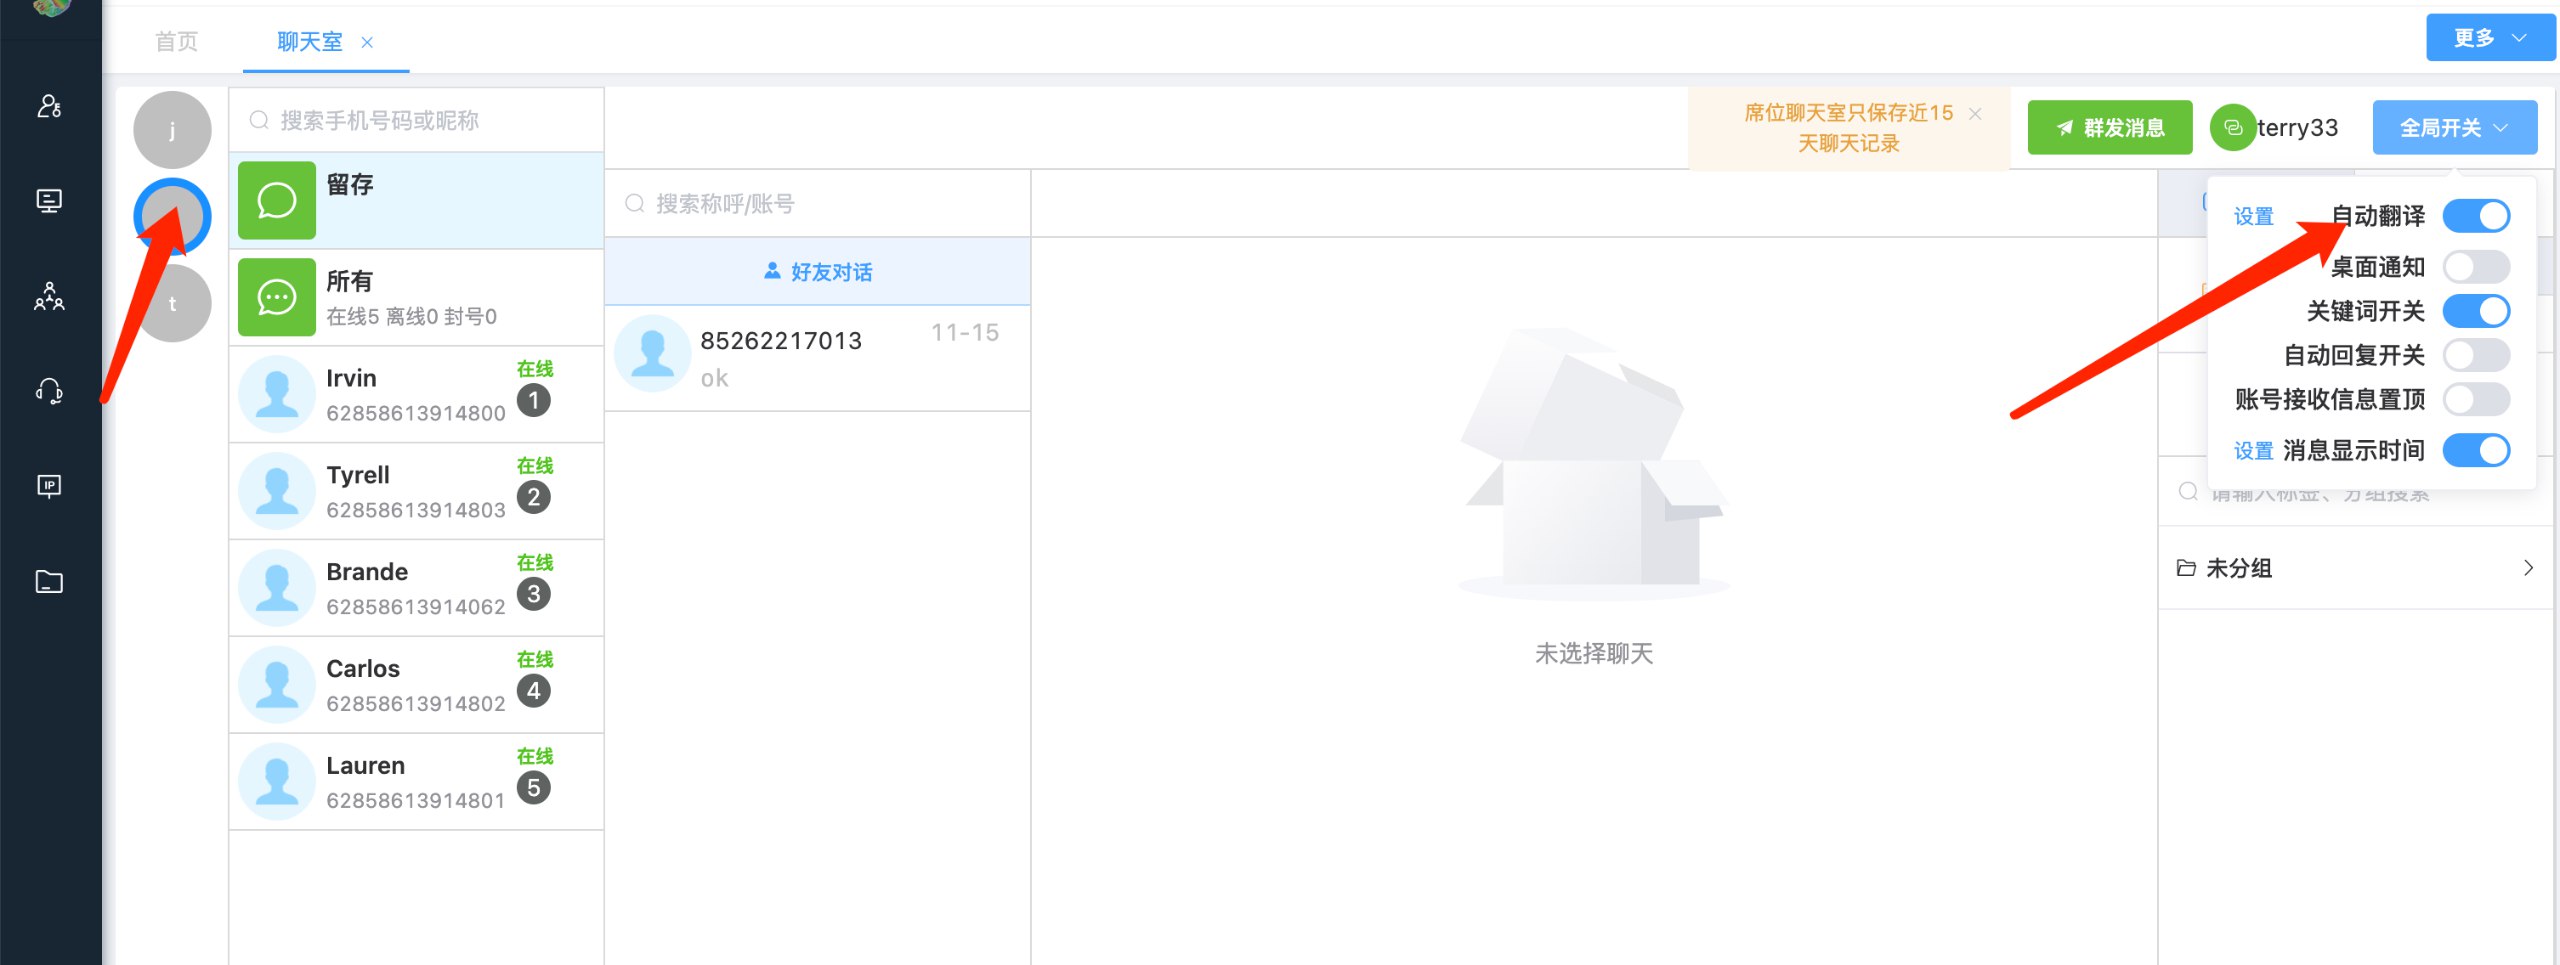Viewport: 2560px width, 965px height.
Task: Switch to the 首页 tab
Action: [177, 42]
